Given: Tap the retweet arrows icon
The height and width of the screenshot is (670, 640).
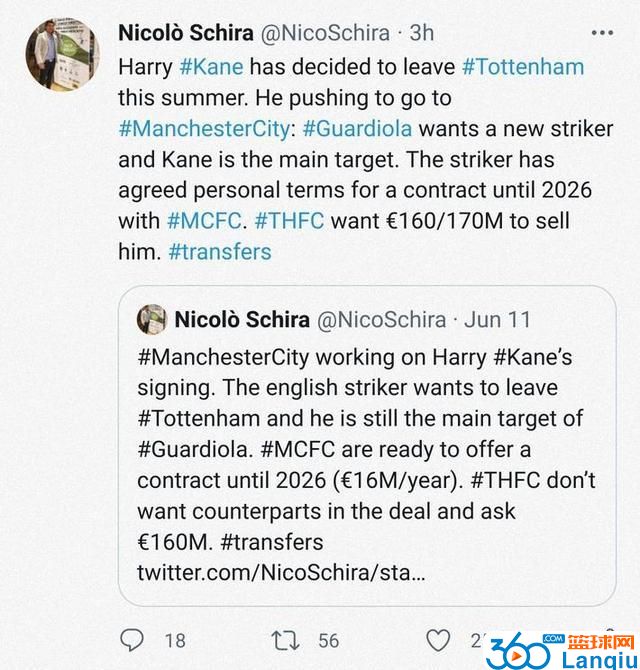Looking at the screenshot, I should click(287, 640).
